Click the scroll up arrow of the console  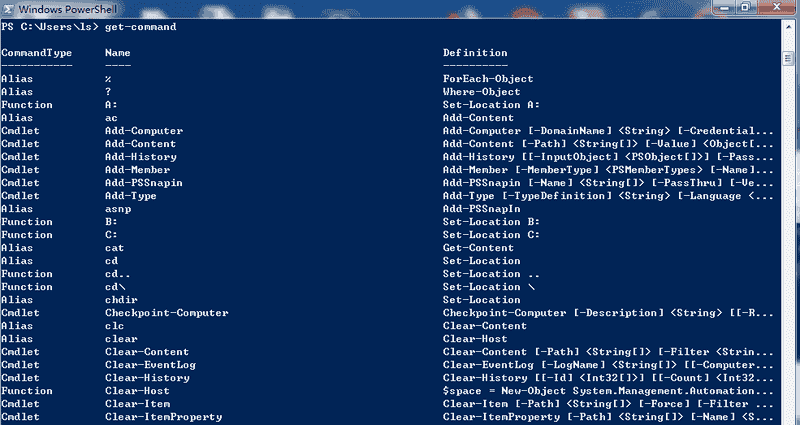[790, 28]
